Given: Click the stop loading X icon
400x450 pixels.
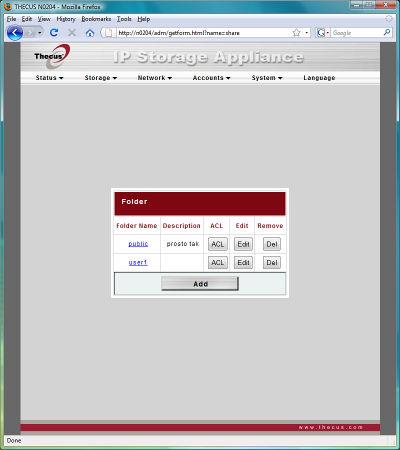Looking at the screenshot, I should [72, 33].
